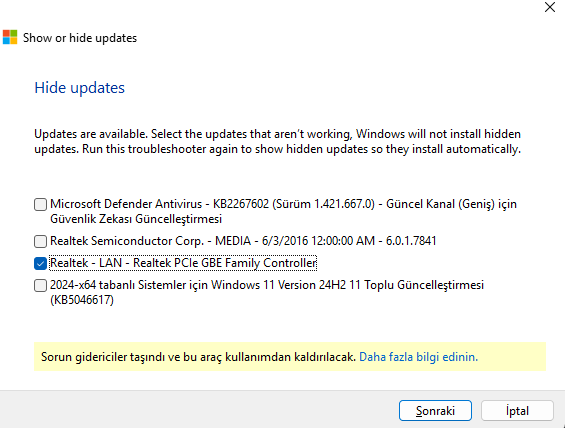Click the Realtek LAN PCIe GBE label

(x=183, y=263)
